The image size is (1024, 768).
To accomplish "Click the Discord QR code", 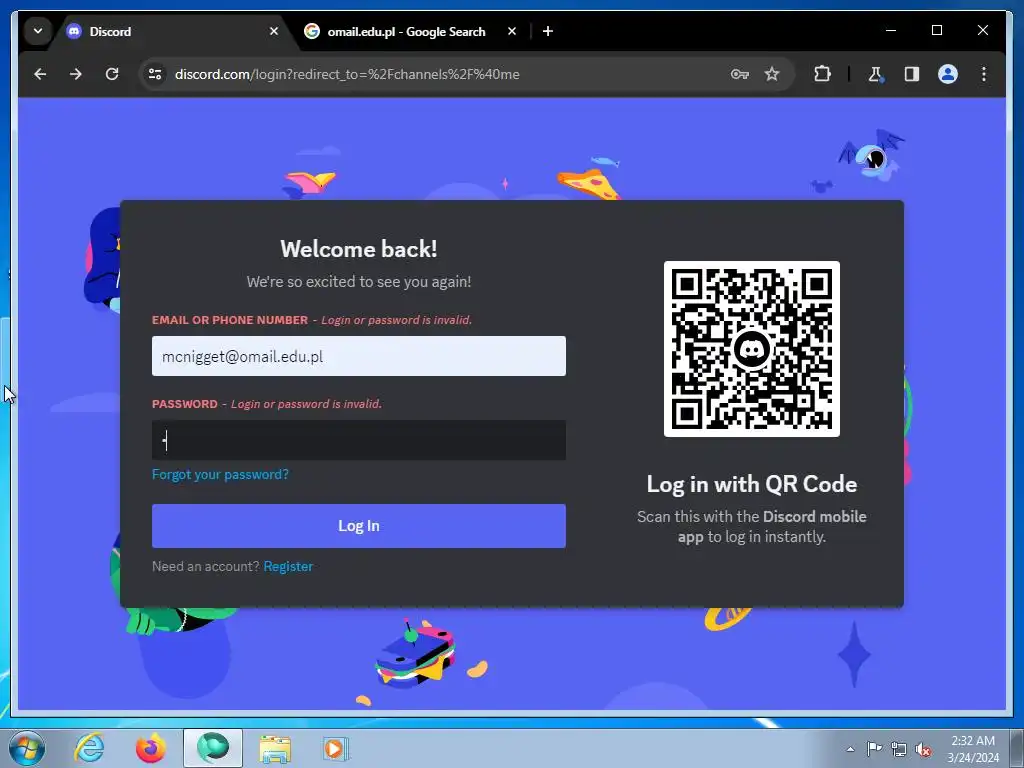I will pos(752,349).
